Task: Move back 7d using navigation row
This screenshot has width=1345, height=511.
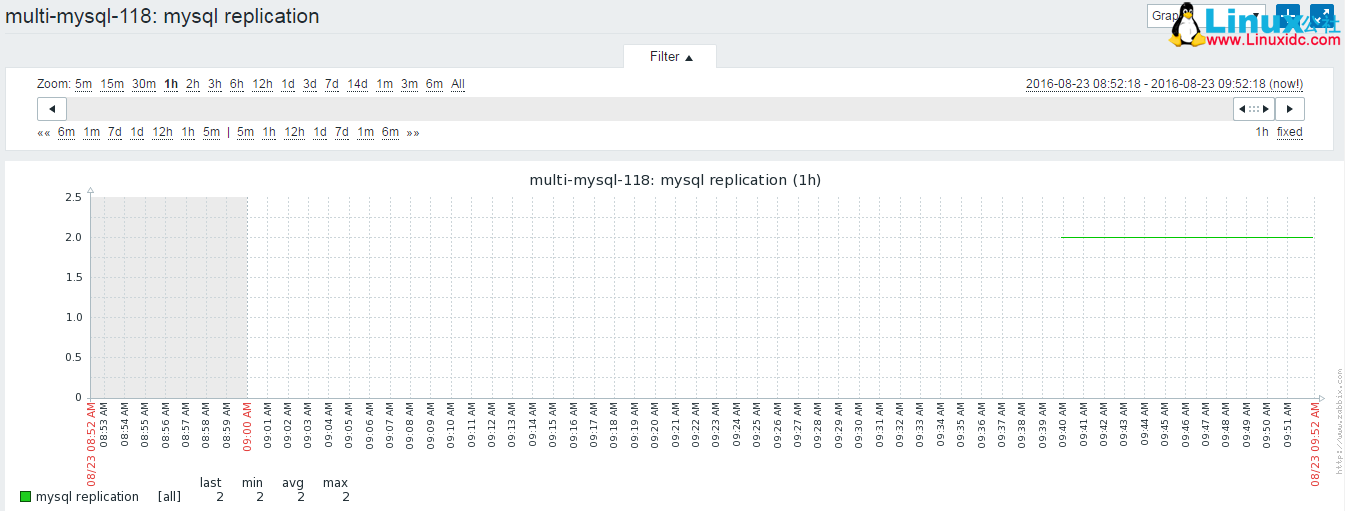Action: coord(115,132)
